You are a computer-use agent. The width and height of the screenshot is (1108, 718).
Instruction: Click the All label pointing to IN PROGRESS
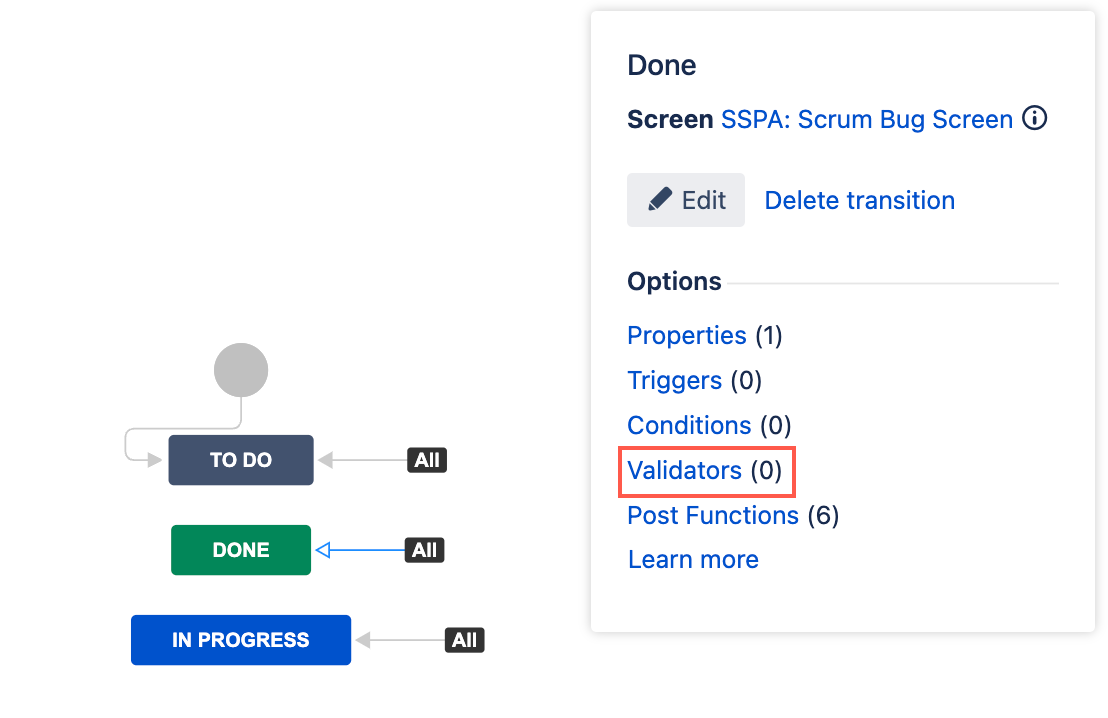[464, 640]
